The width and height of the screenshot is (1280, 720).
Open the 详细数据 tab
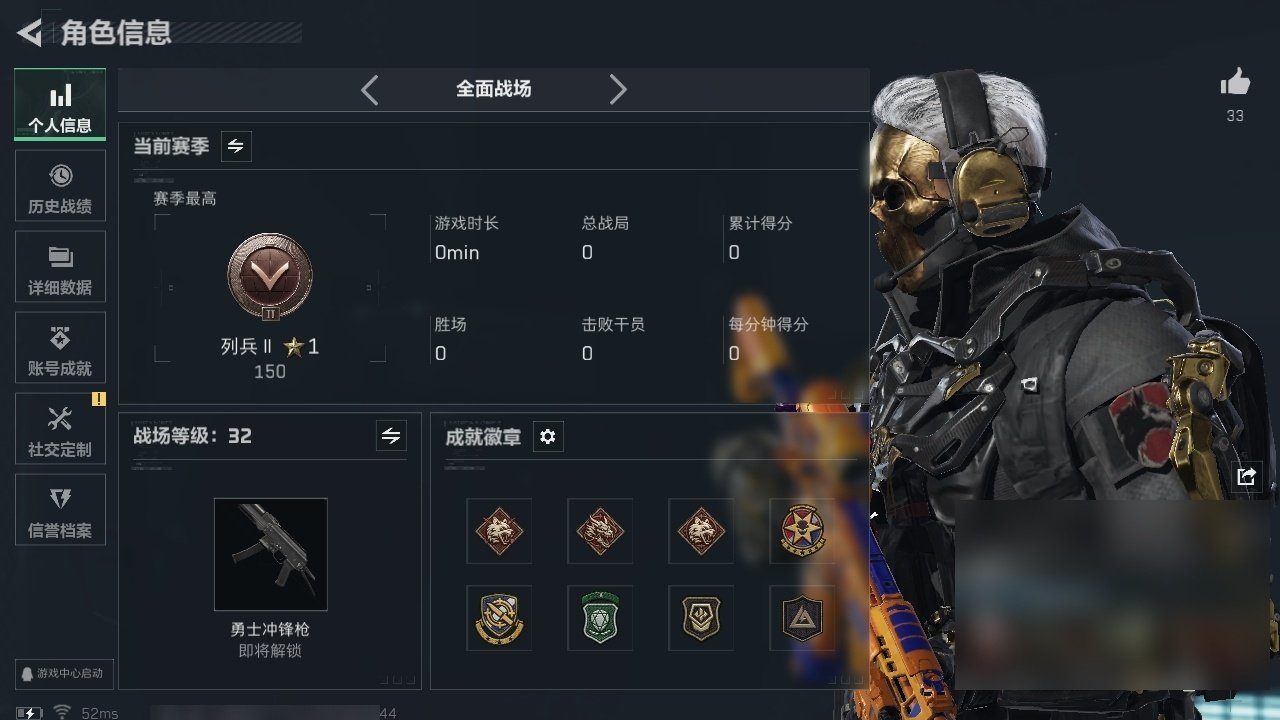tap(60, 268)
